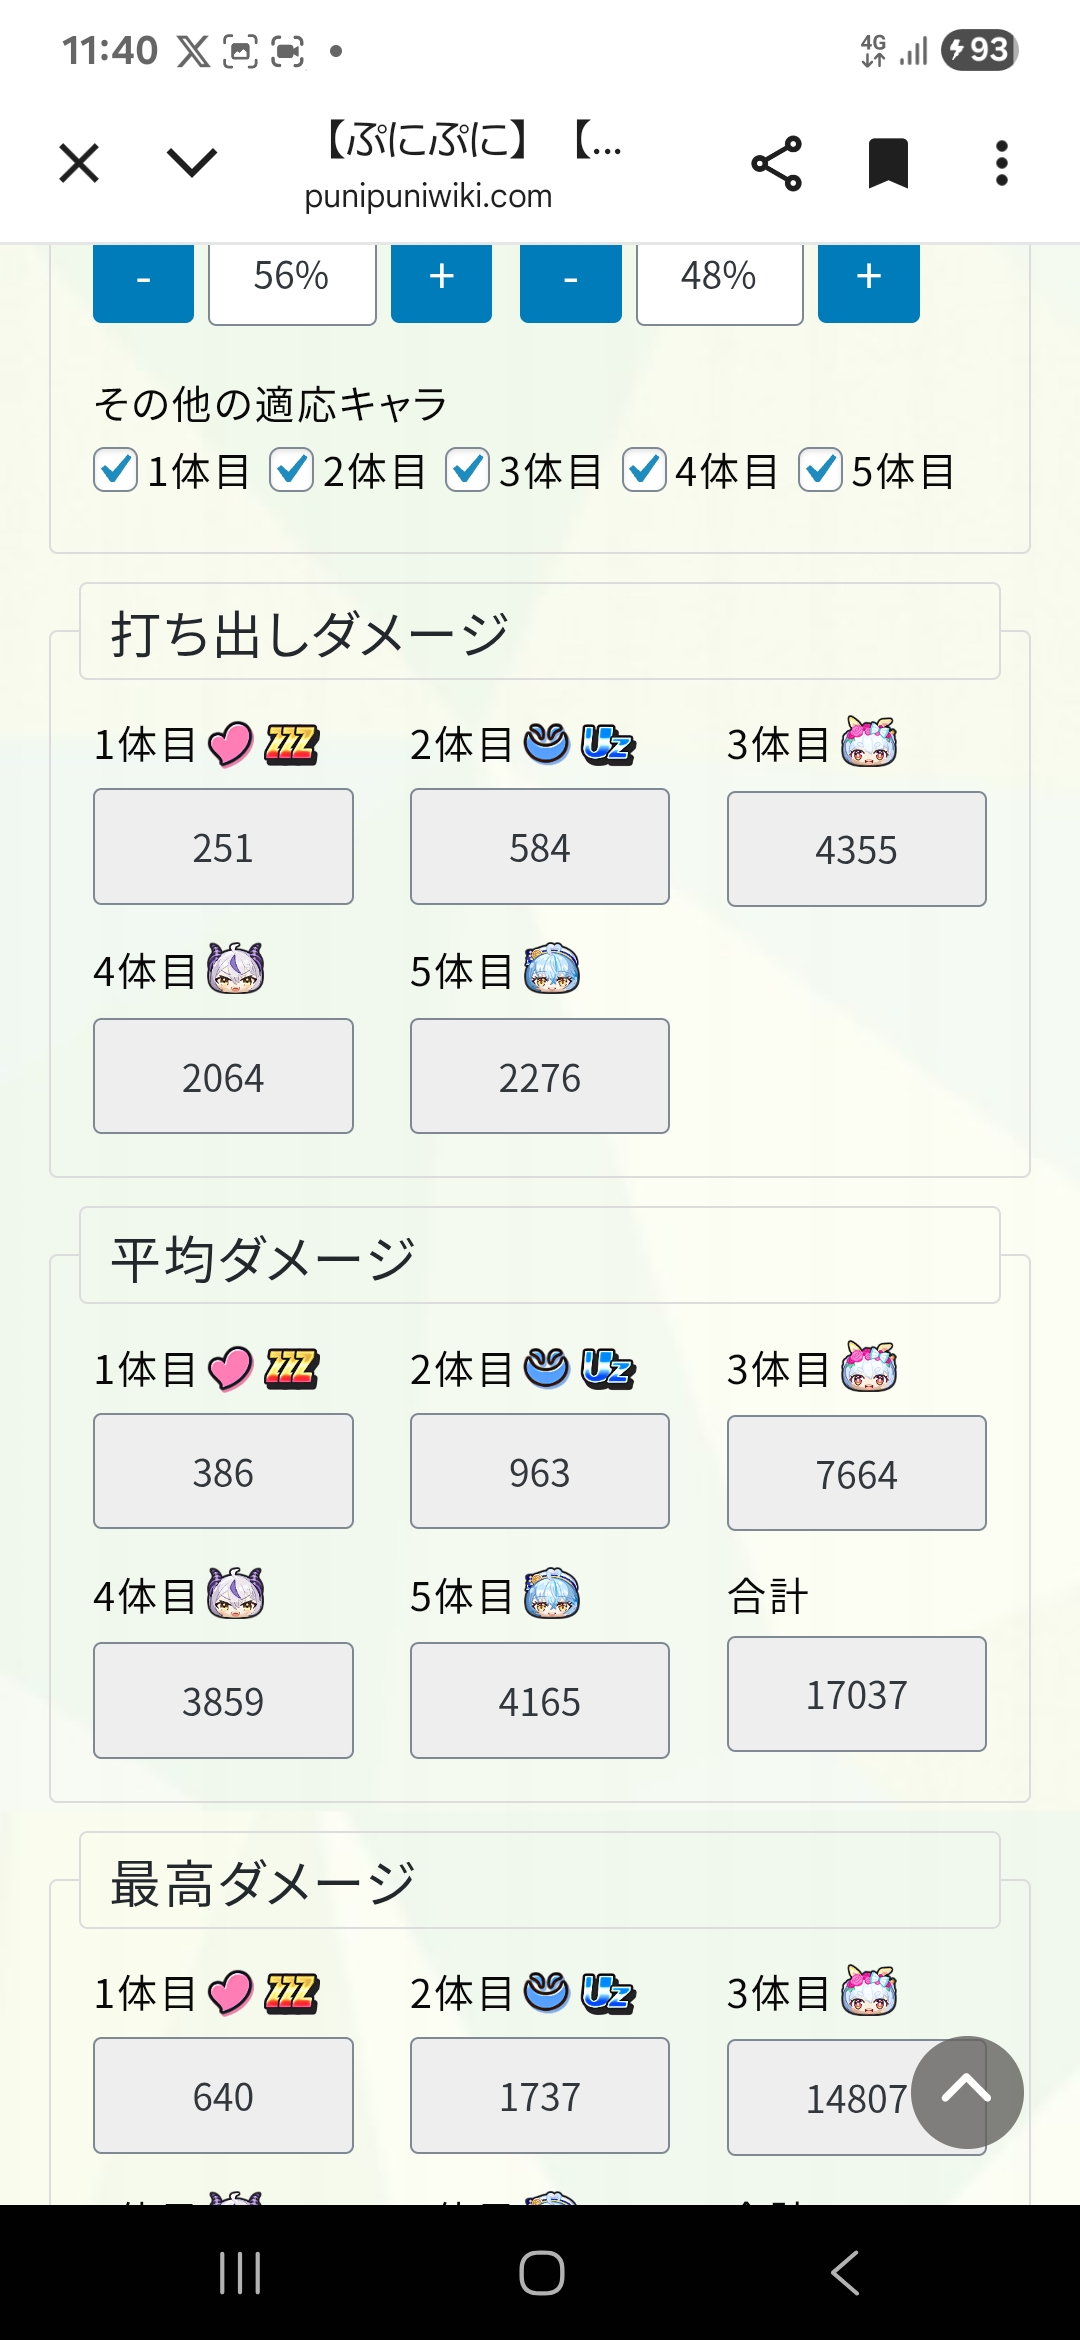Open the three-dot overflow menu
Screen dimensions: 1080x2340
(1001, 163)
